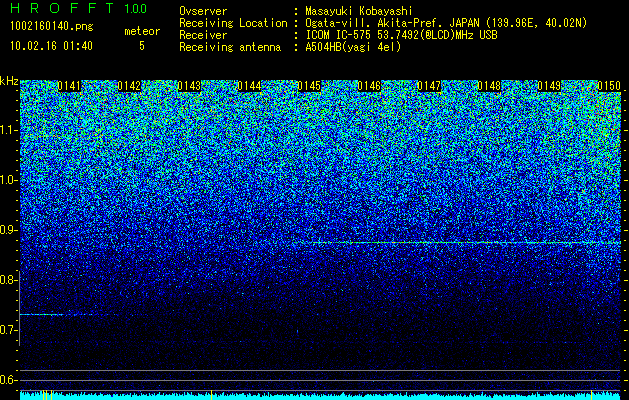
Task: Click the 0145 time marker
Action: [309, 86]
